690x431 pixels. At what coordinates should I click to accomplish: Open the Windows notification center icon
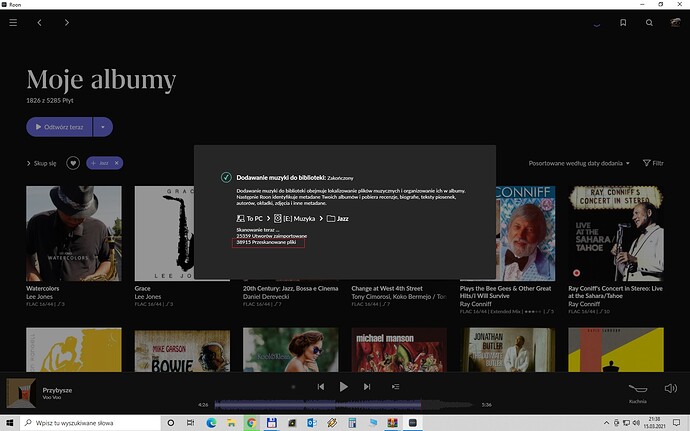click(x=676, y=423)
